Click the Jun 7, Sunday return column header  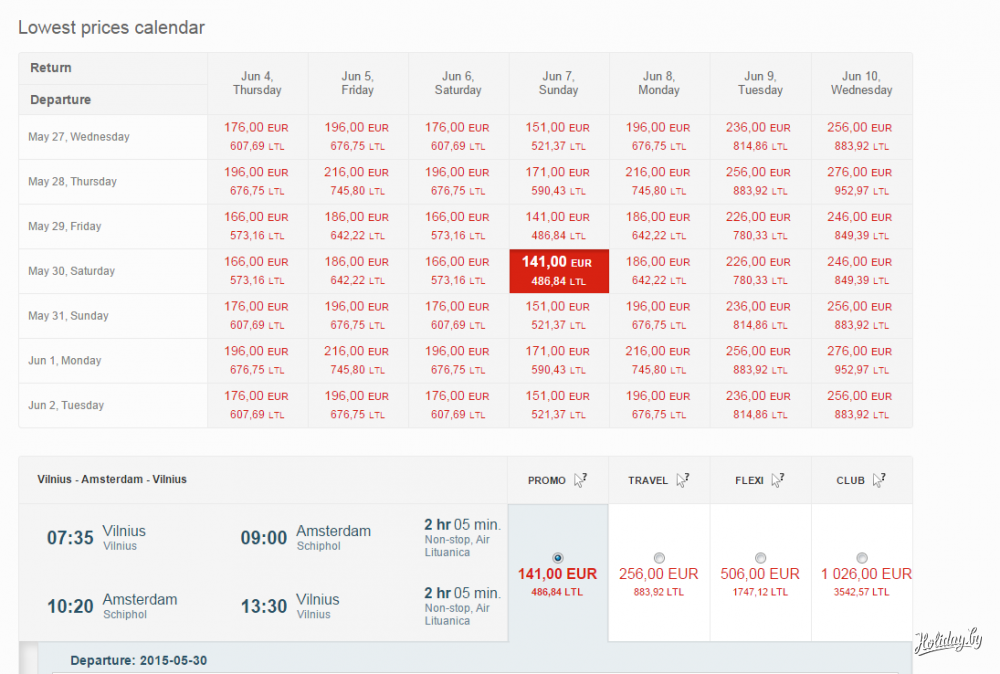(558, 83)
